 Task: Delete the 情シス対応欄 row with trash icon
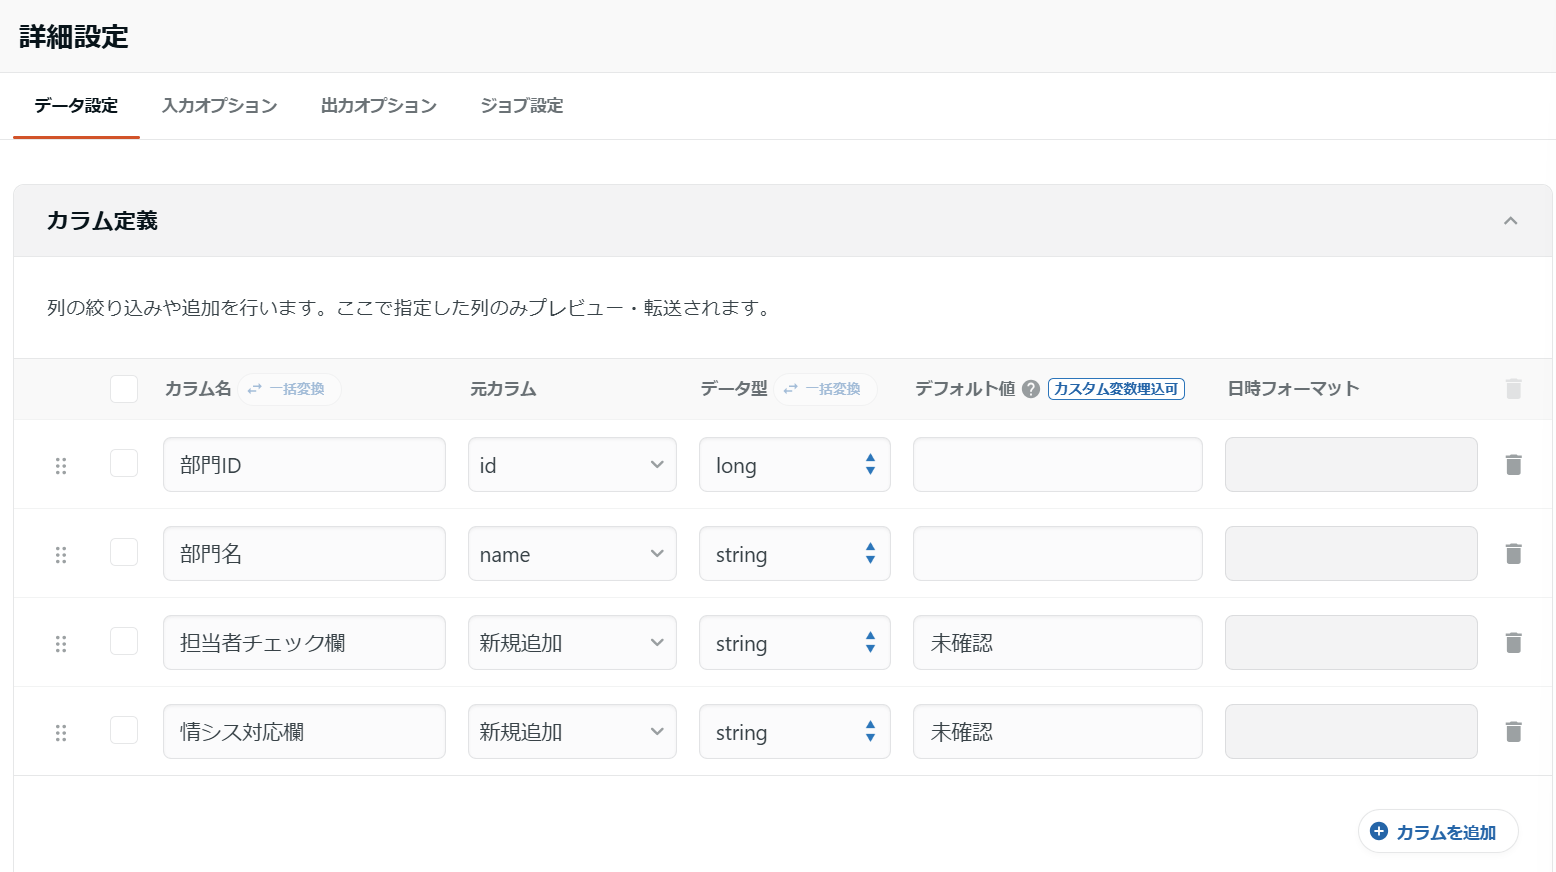tap(1513, 731)
